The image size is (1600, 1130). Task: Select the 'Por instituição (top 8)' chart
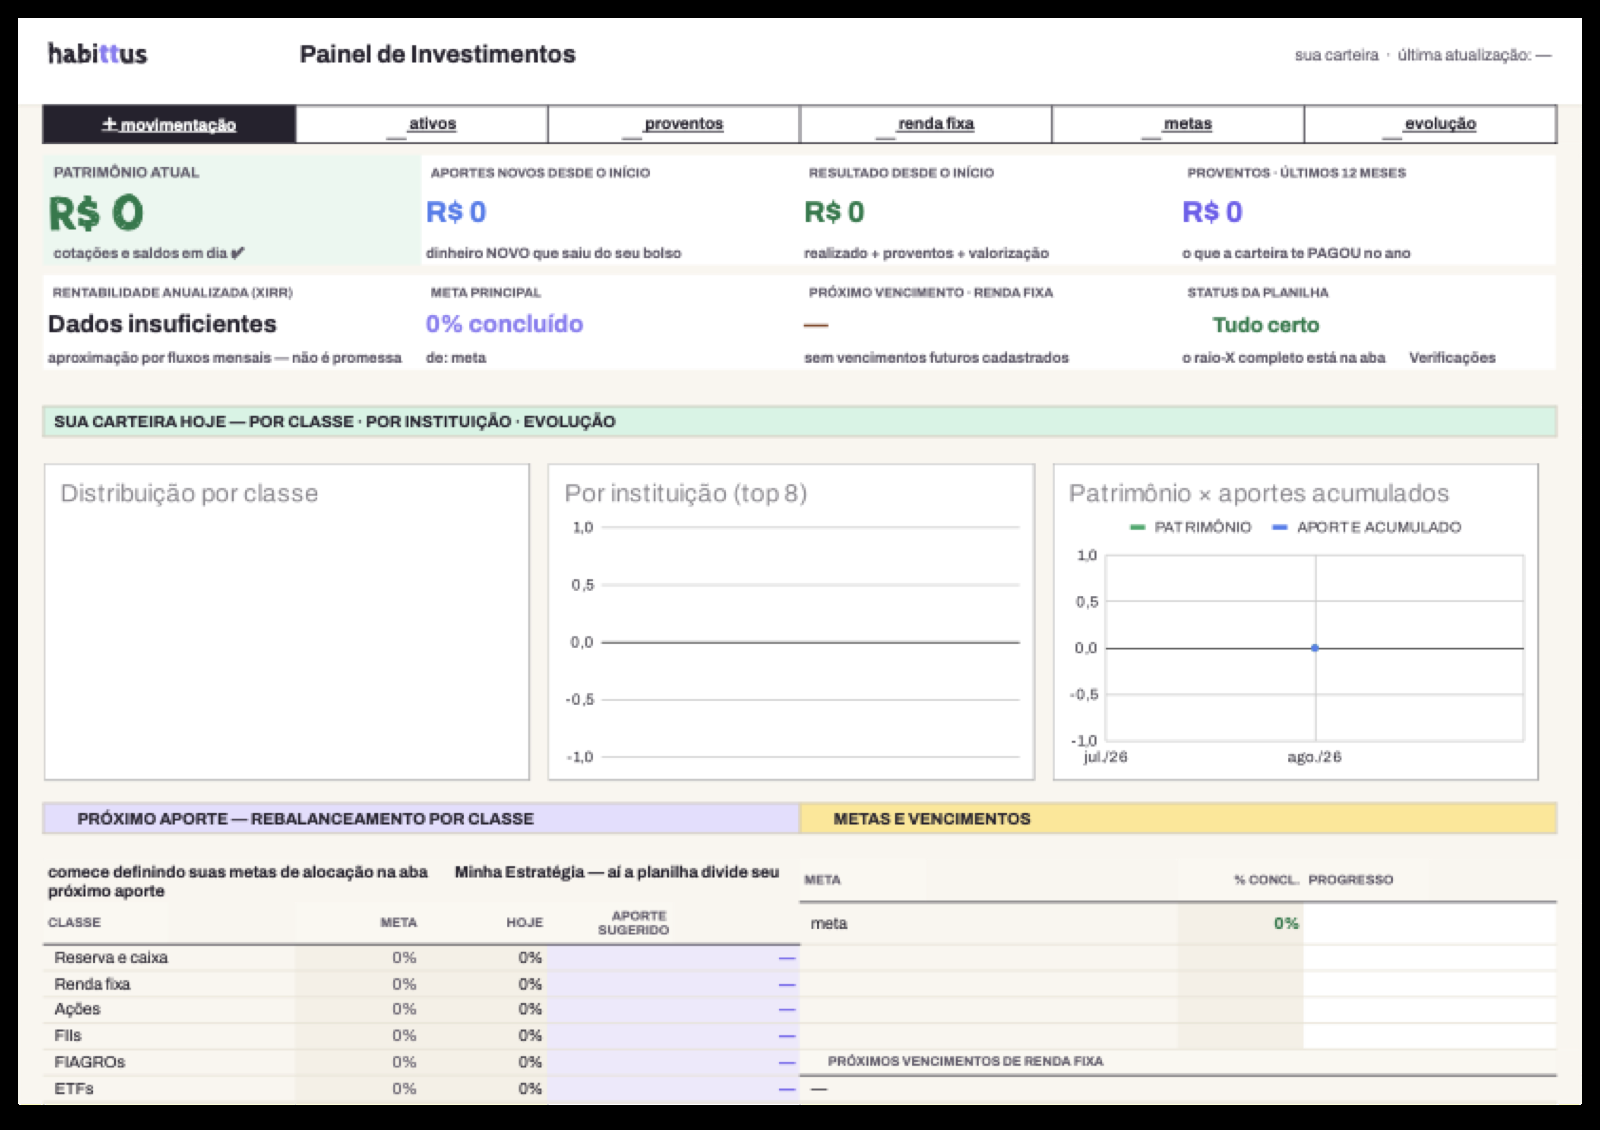(791, 622)
